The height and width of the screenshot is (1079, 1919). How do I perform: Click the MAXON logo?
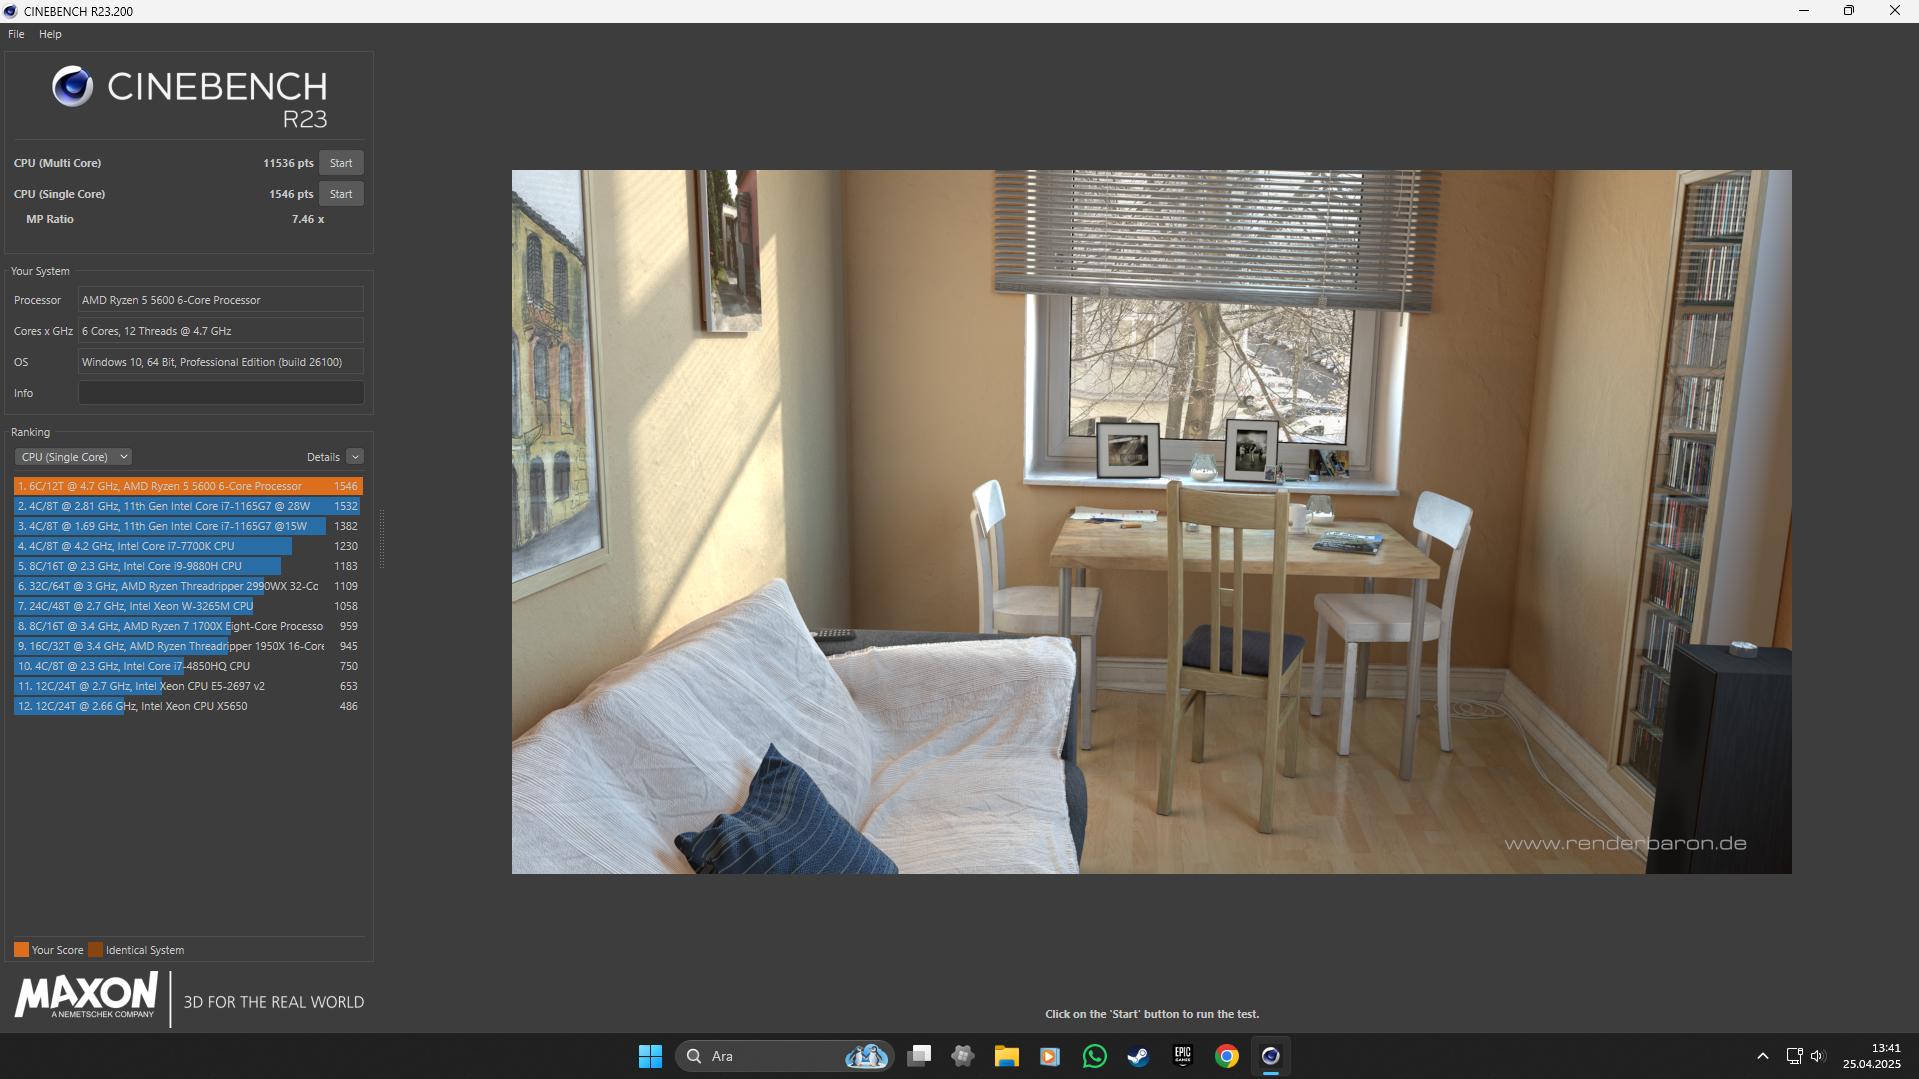pyautogui.click(x=86, y=996)
